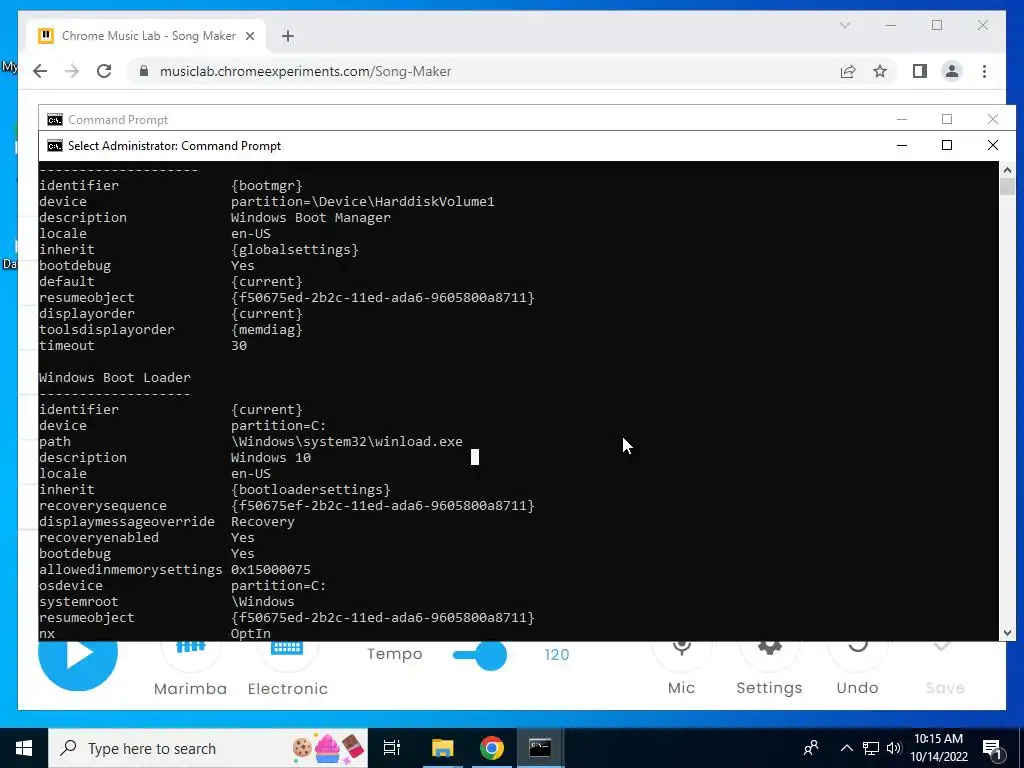
Task: Select the Chrome Music Lab tab
Action: click(148, 36)
